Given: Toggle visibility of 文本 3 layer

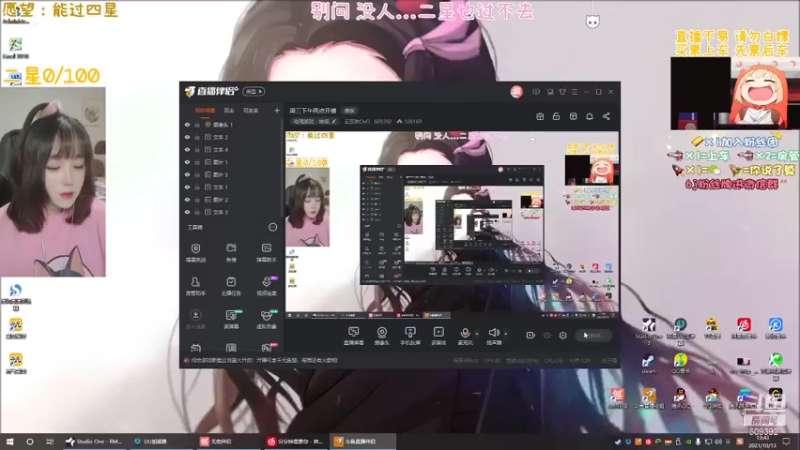Looking at the screenshot, I should pyautogui.click(x=187, y=212).
